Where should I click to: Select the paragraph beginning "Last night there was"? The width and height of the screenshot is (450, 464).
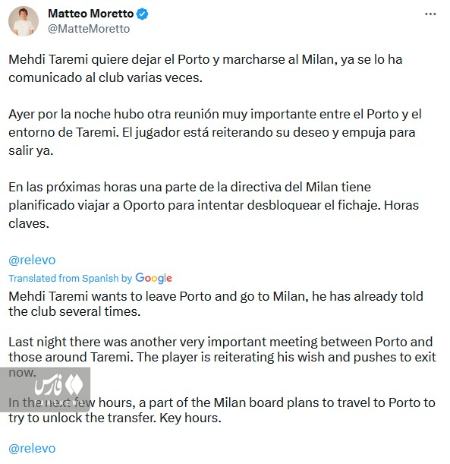pyautogui.click(x=222, y=357)
